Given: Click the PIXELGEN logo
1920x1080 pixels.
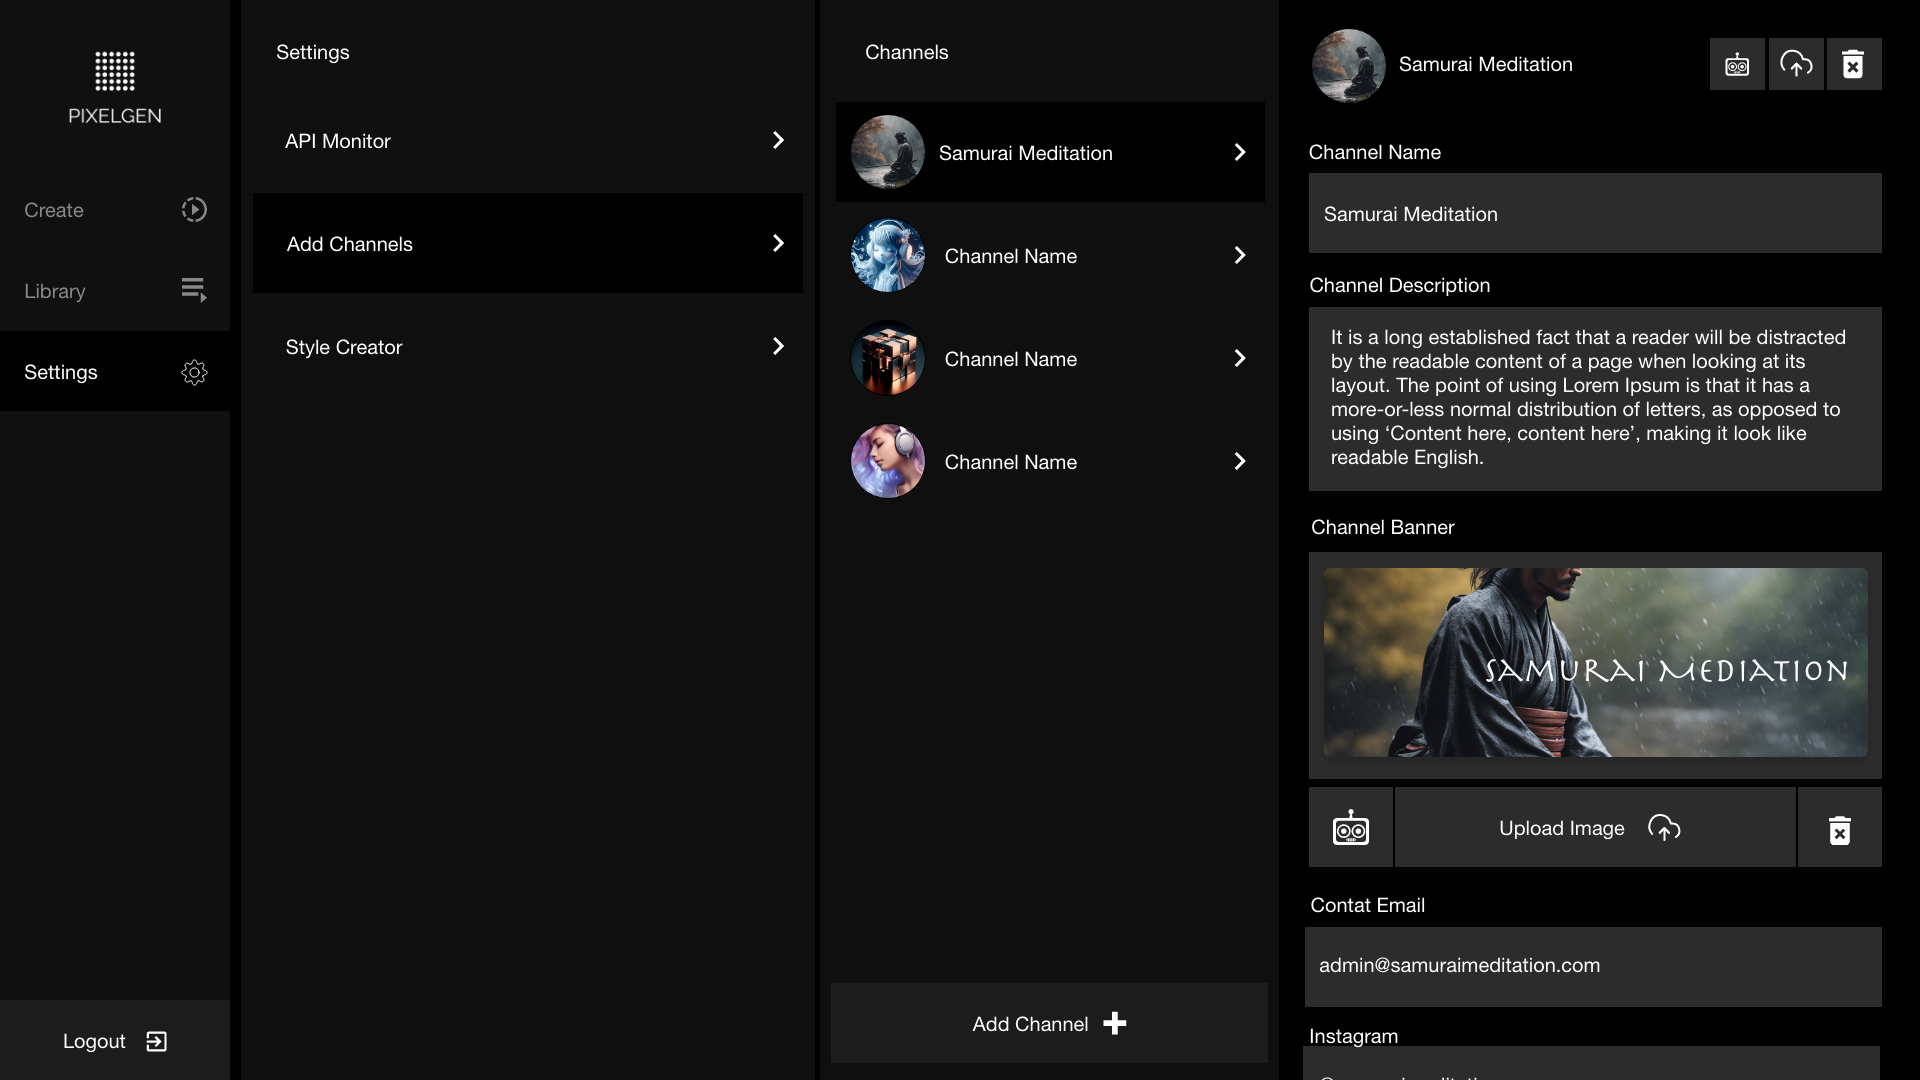Looking at the screenshot, I should (114, 88).
